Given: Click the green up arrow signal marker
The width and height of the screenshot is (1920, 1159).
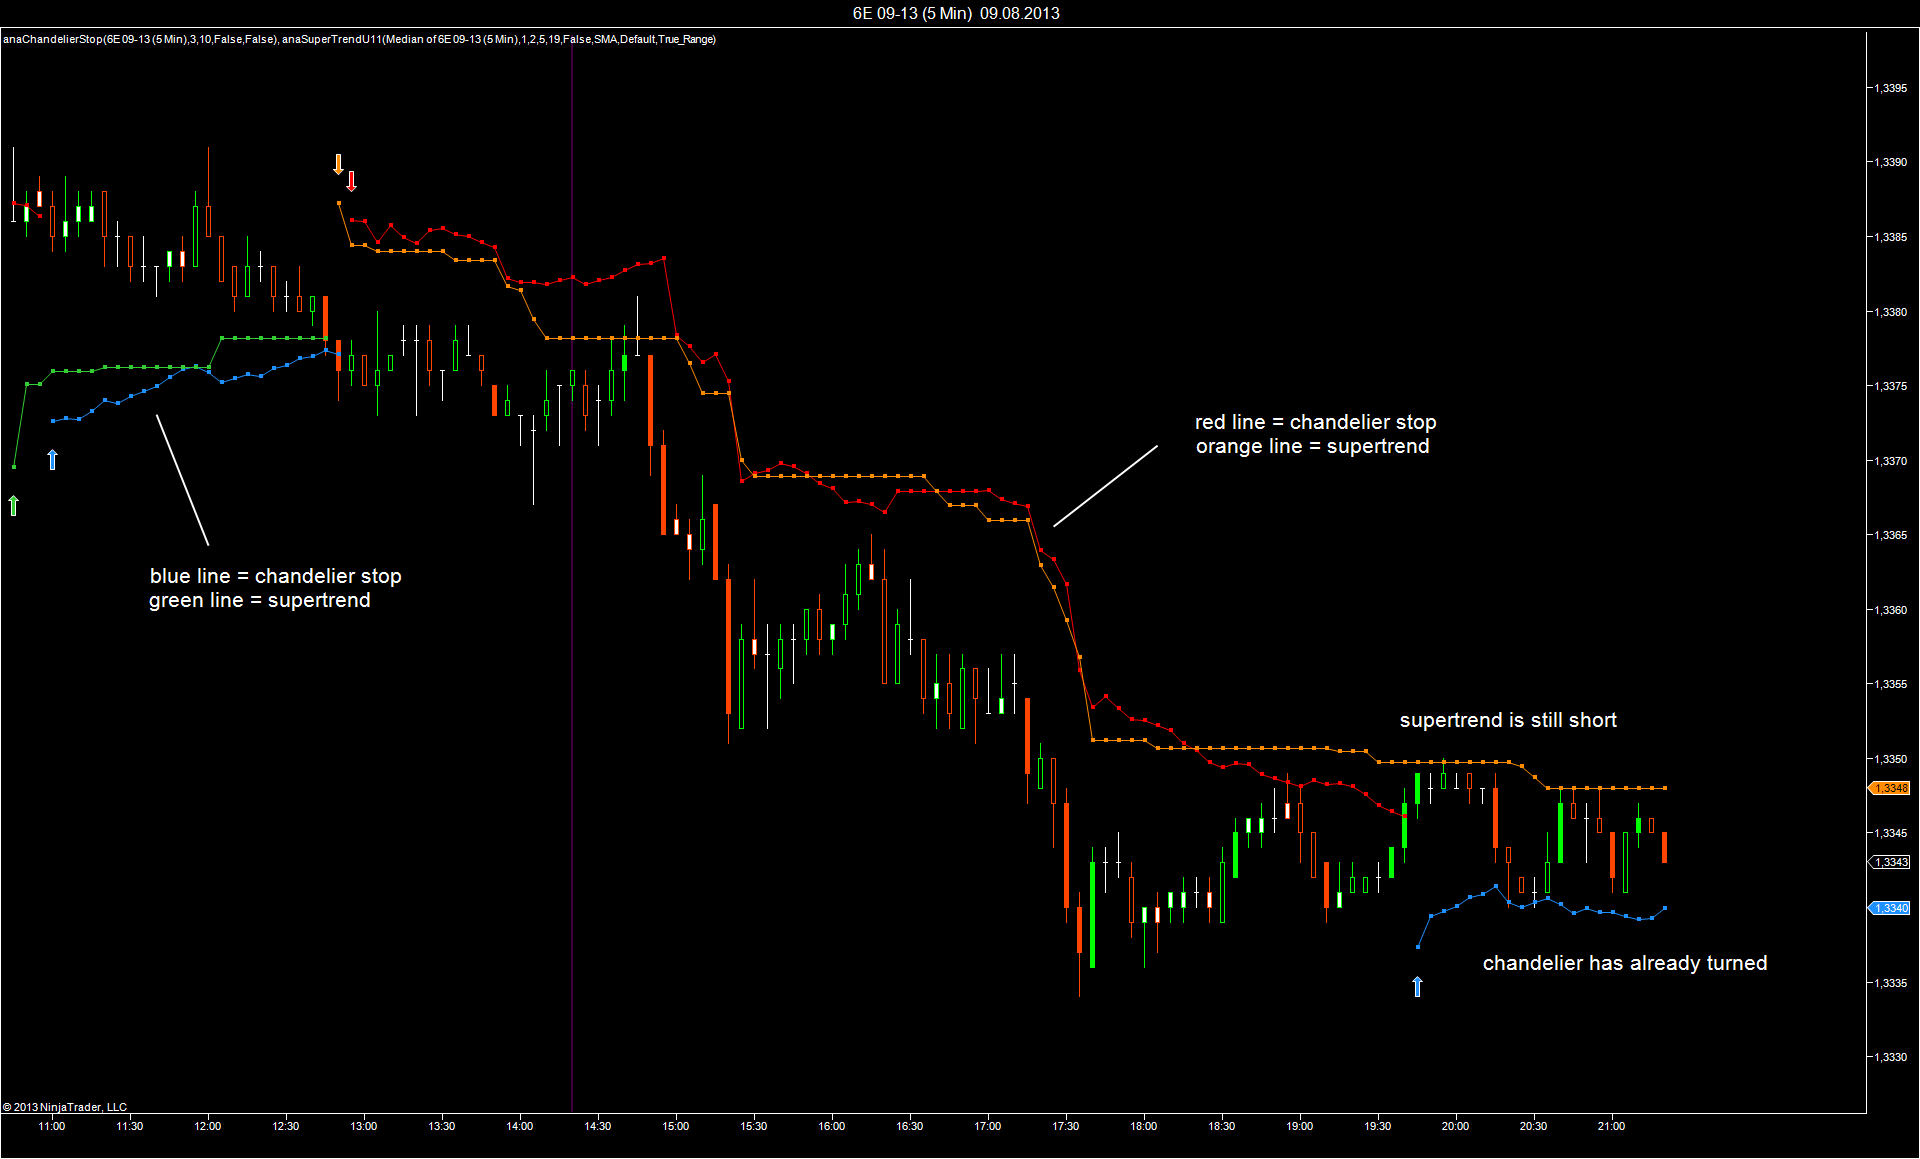Looking at the screenshot, I should point(14,506).
